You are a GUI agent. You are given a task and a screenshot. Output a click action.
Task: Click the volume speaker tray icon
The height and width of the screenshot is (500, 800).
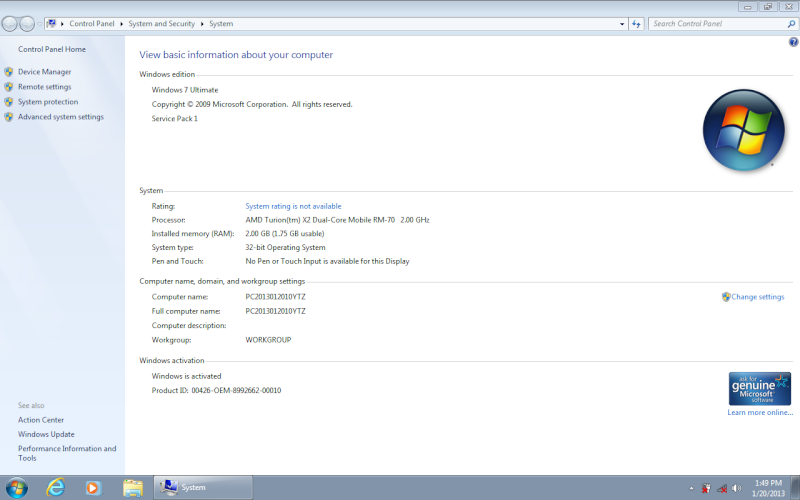(x=736, y=488)
